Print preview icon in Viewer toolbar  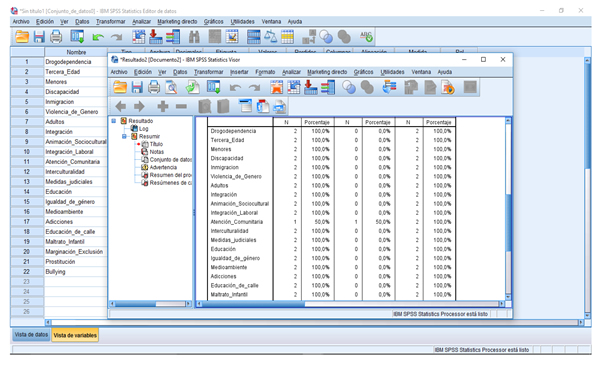[x=171, y=87]
